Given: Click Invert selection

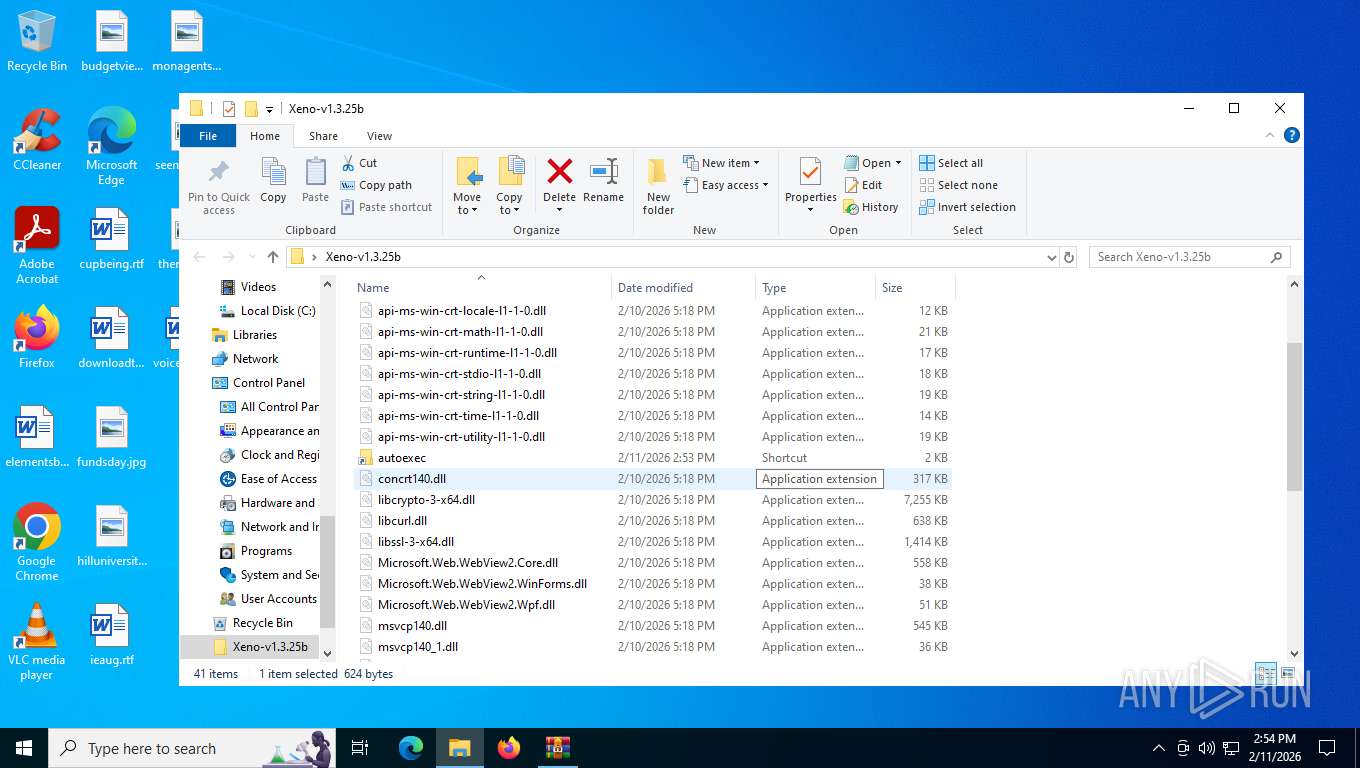Looking at the screenshot, I should (967, 207).
